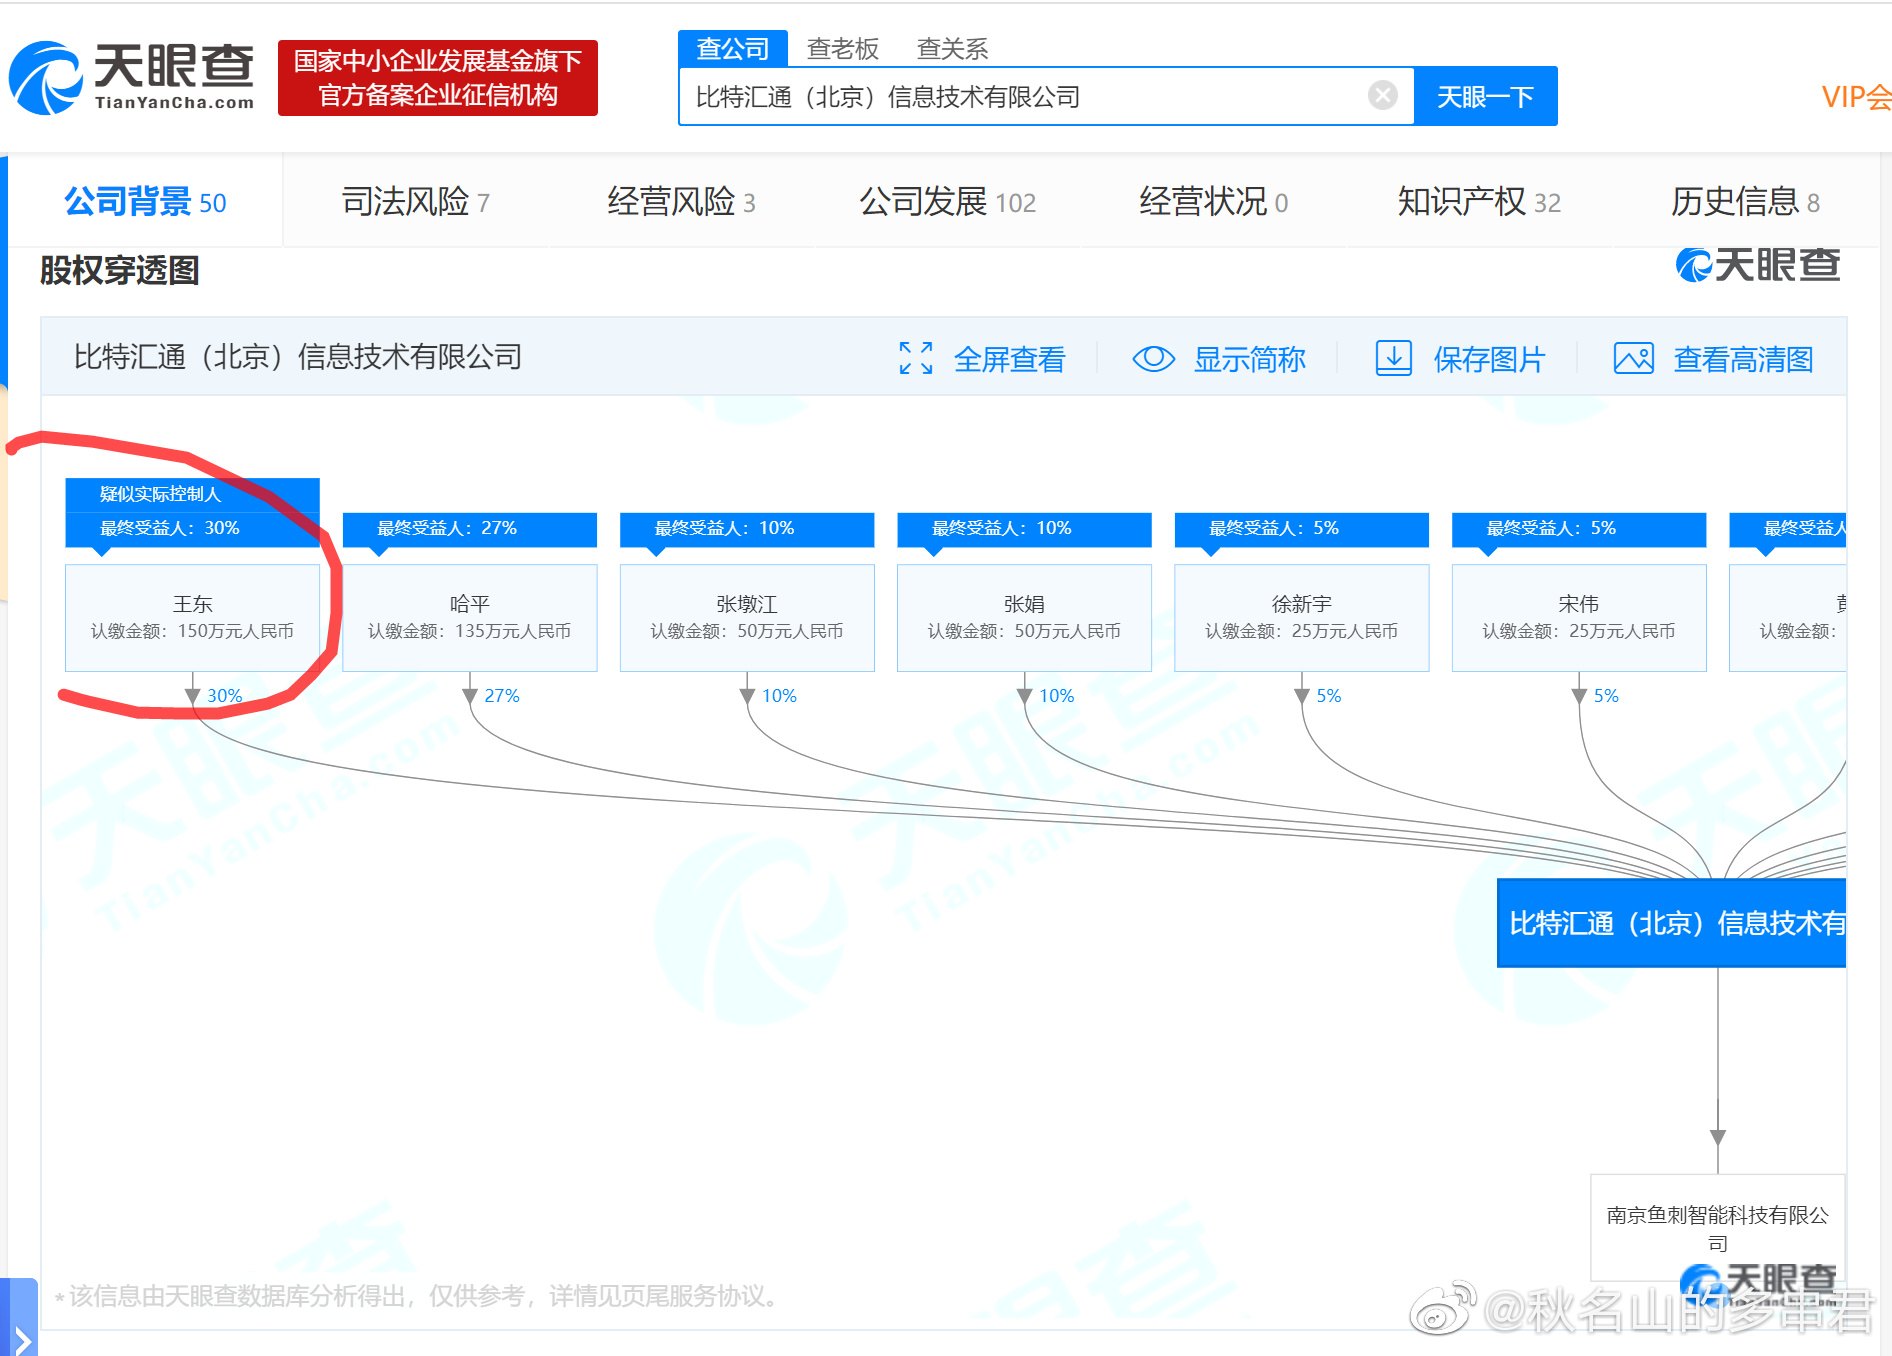Select shareholder node 张墩江
The image size is (1892, 1356).
click(747, 617)
